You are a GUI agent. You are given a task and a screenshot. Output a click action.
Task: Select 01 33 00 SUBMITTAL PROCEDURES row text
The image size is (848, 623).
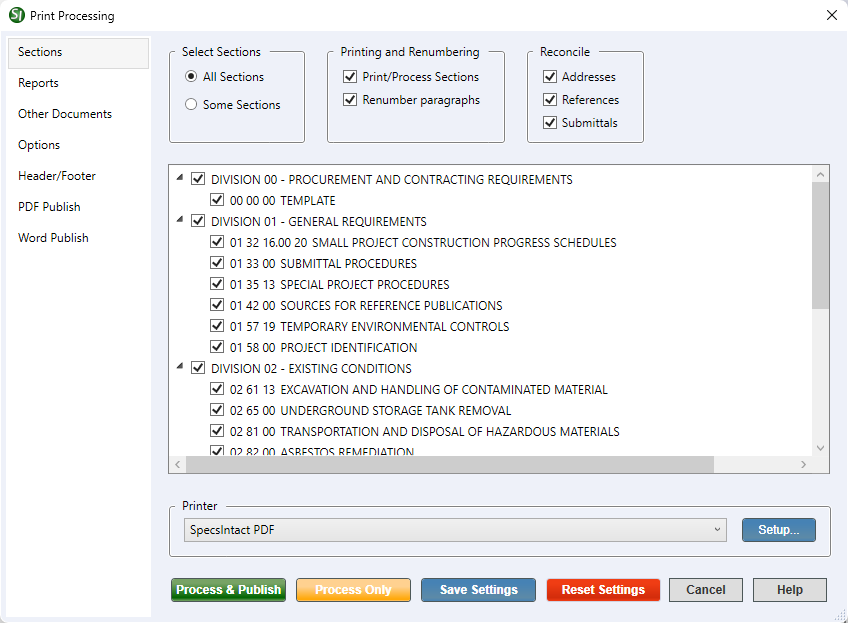323,264
